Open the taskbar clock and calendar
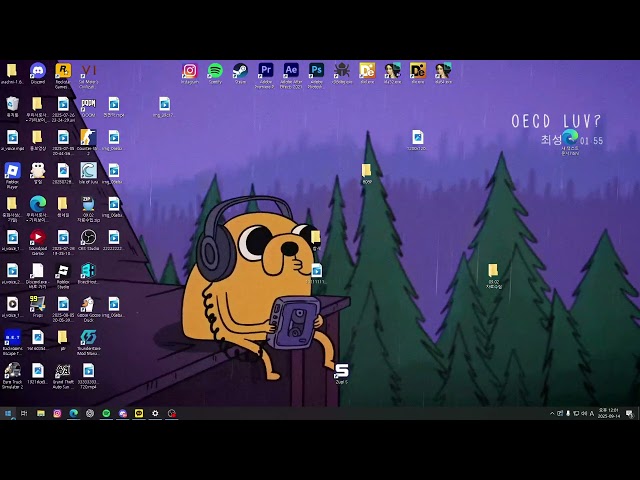 609,413
